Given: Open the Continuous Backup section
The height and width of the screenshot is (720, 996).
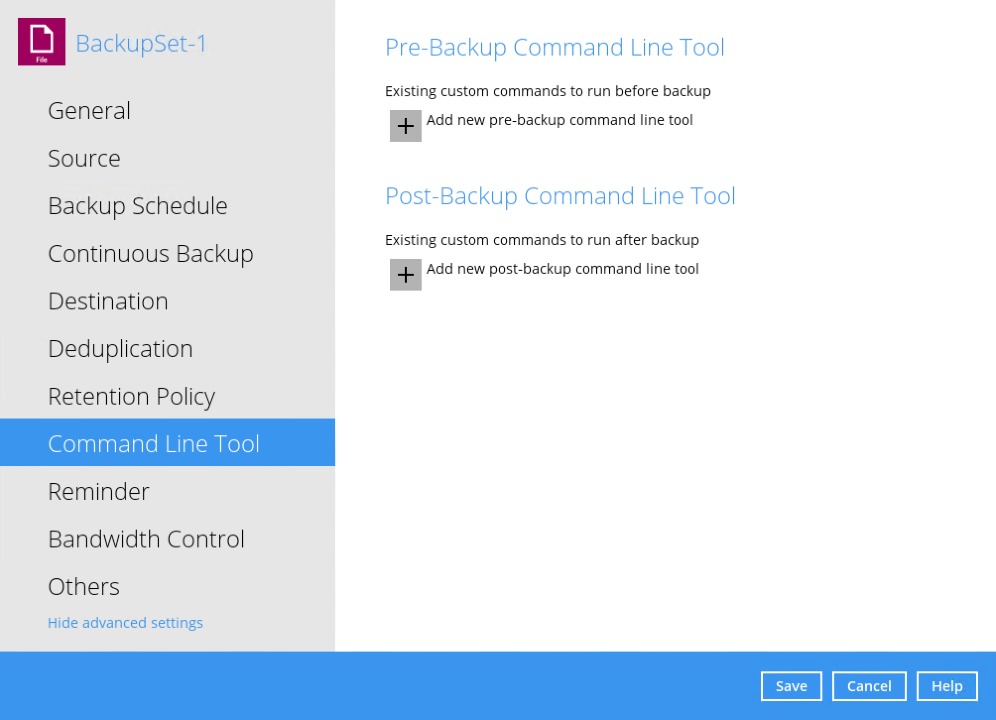Looking at the screenshot, I should pyautogui.click(x=150, y=253).
